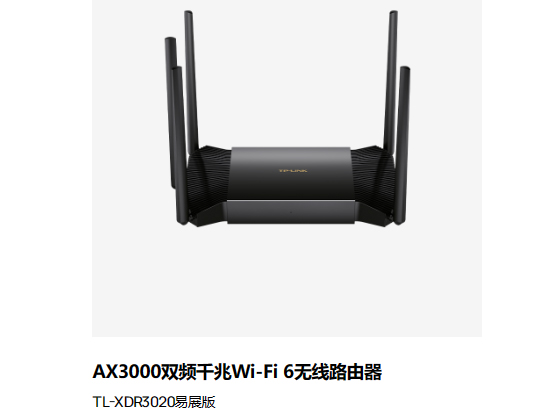The height and width of the screenshot is (418, 557).
Task: Click empty gray area below the router
Action: (287, 284)
